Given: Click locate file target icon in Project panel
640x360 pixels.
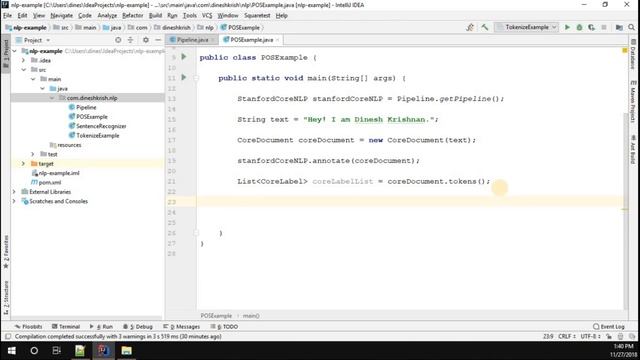Looking at the screenshot, I should click(118, 40).
